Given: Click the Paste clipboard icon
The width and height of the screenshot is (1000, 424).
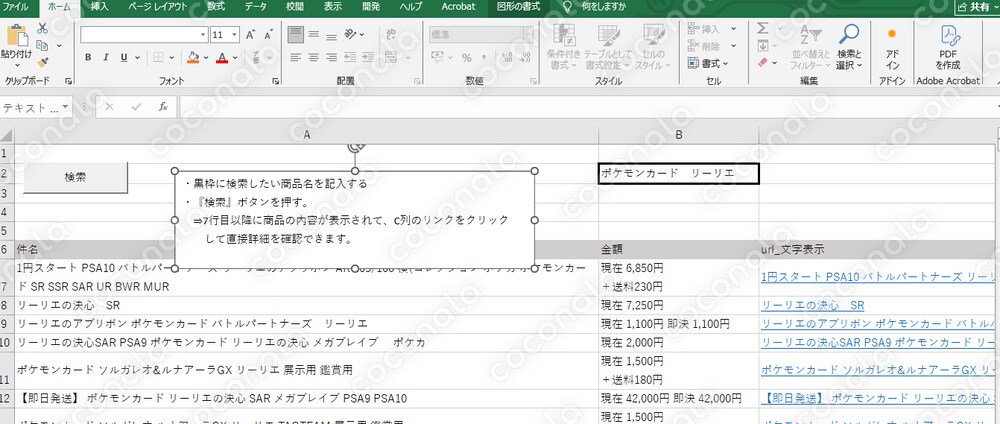Looking at the screenshot, I should pos(17,36).
